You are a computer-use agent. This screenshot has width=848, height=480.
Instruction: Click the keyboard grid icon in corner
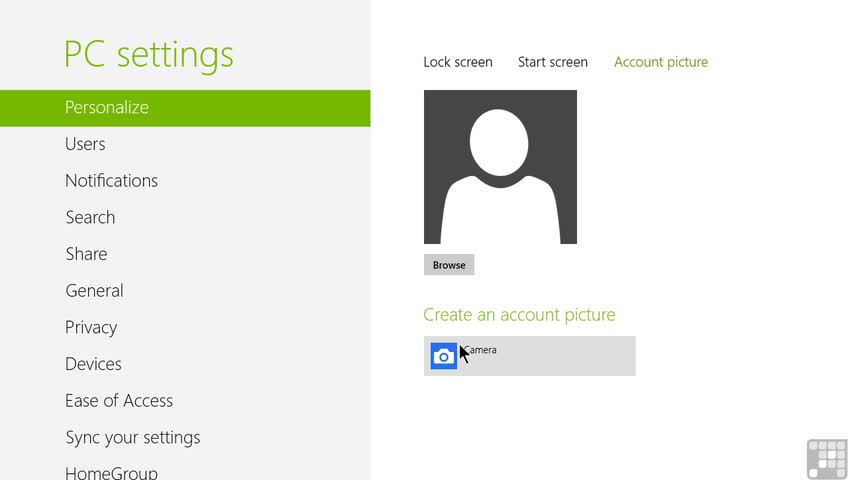(x=827, y=459)
